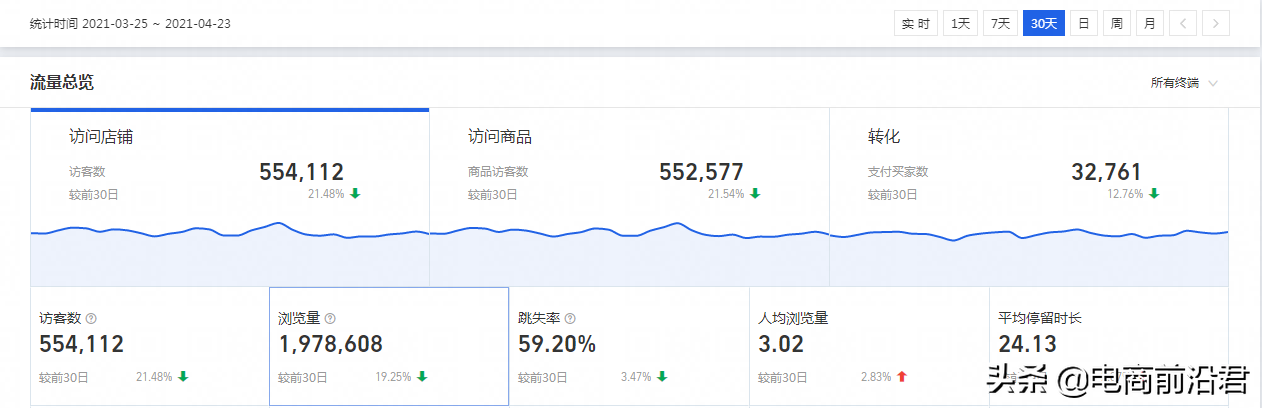Image resolution: width=1262 pixels, height=408 pixels.
Task: Go to next period arrow
Action: [x=1216, y=23]
